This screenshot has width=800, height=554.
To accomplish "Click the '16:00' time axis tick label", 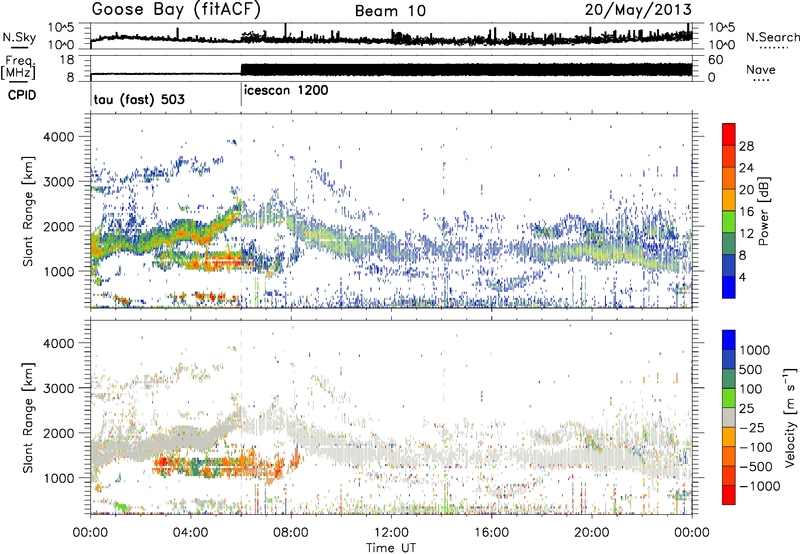I will (491, 533).
